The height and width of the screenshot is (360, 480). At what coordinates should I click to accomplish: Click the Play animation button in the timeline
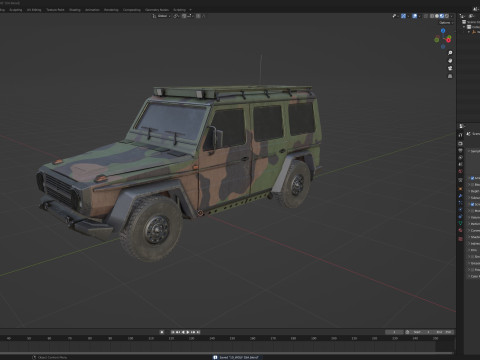[188, 332]
